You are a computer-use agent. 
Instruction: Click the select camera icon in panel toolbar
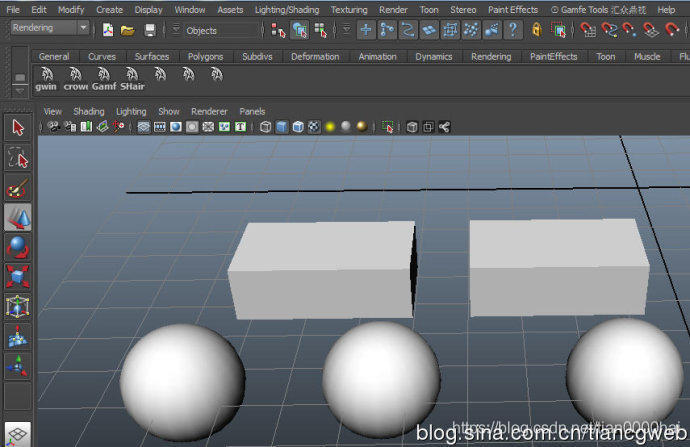(x=54, y=127)
